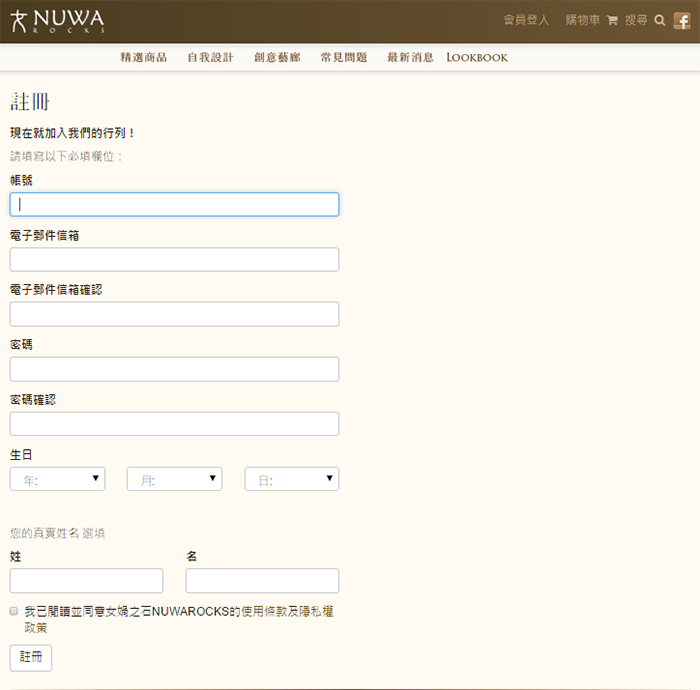The height and width of the screenshot is (690, 700).
Task: Click the 電子郵件信箱 email field
Action: (175, 259)
